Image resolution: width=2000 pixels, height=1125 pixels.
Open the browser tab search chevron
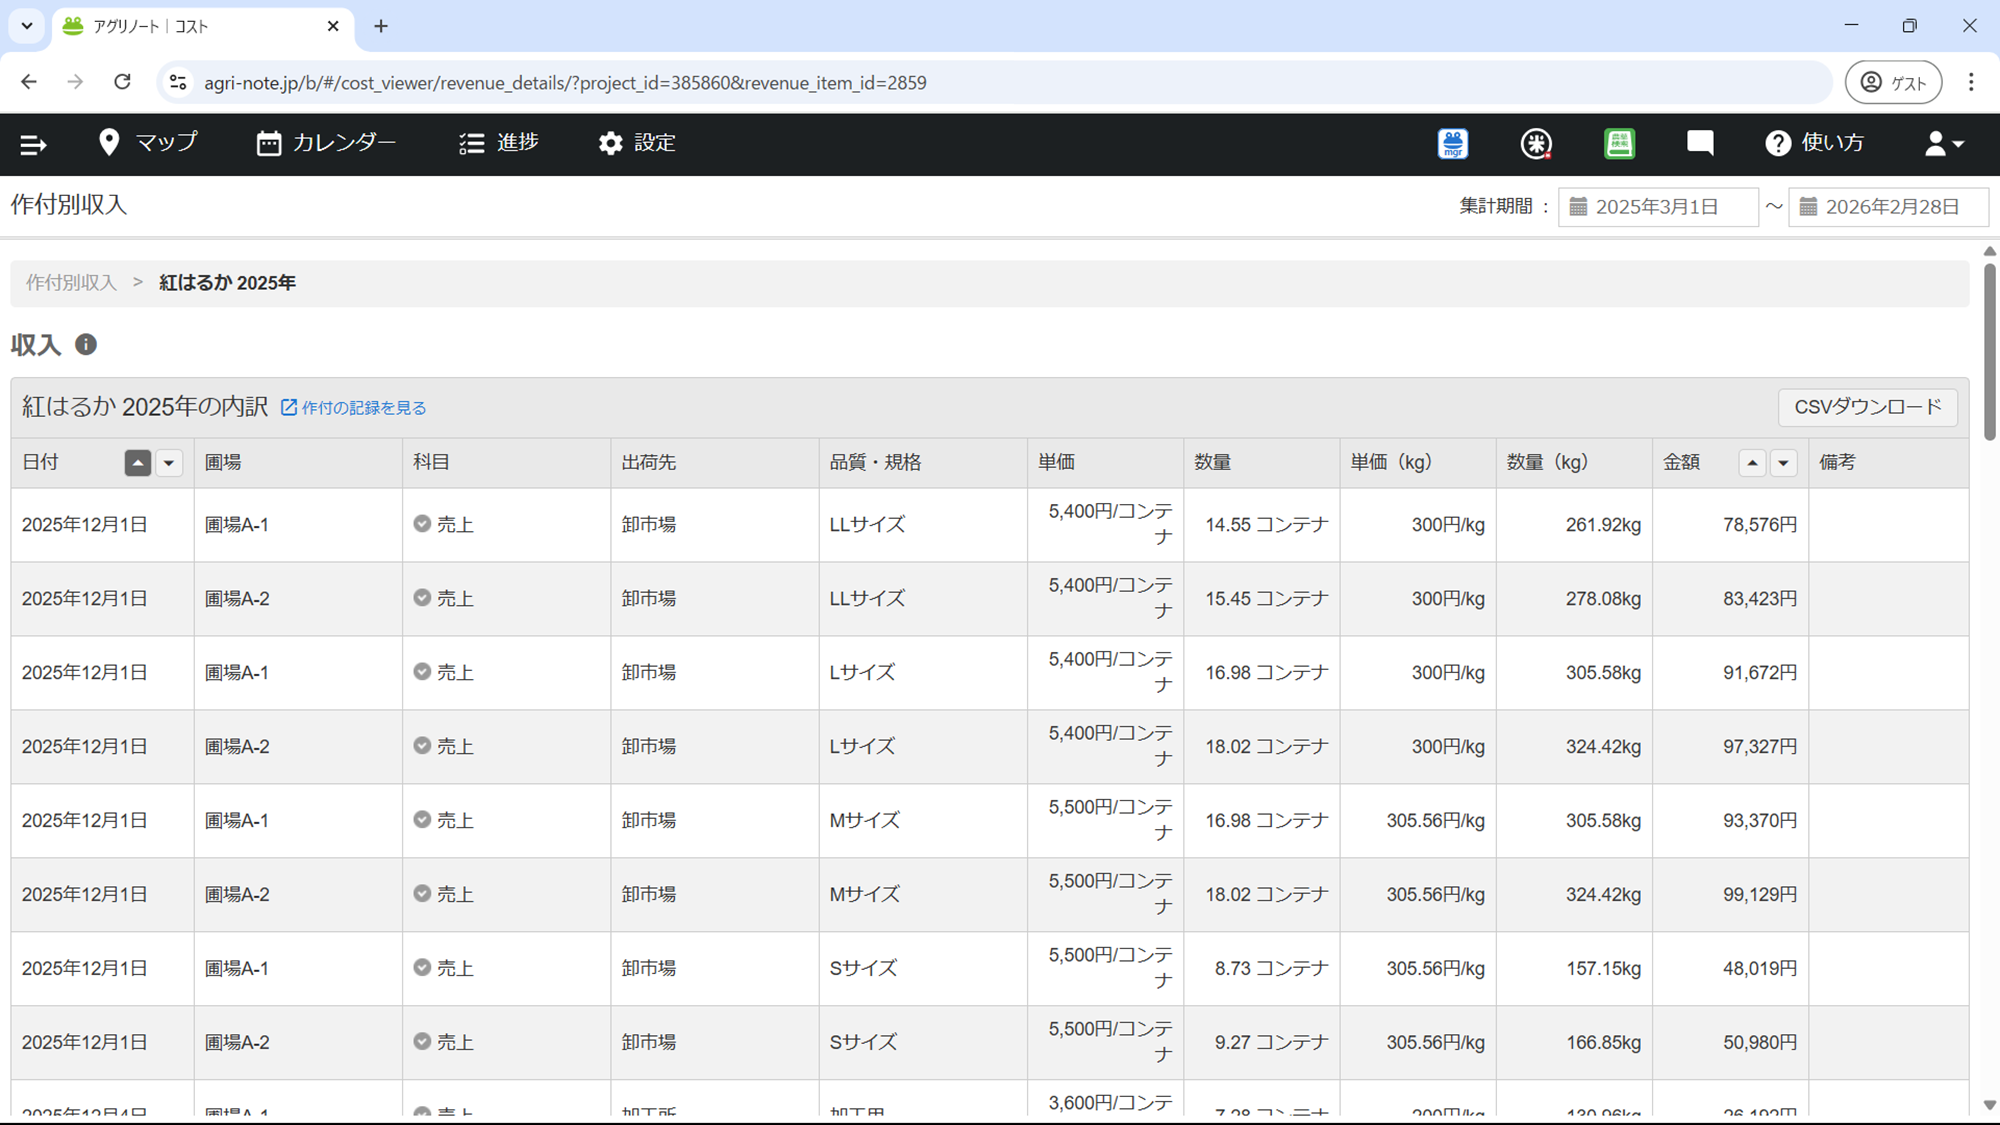click(27, 26)
